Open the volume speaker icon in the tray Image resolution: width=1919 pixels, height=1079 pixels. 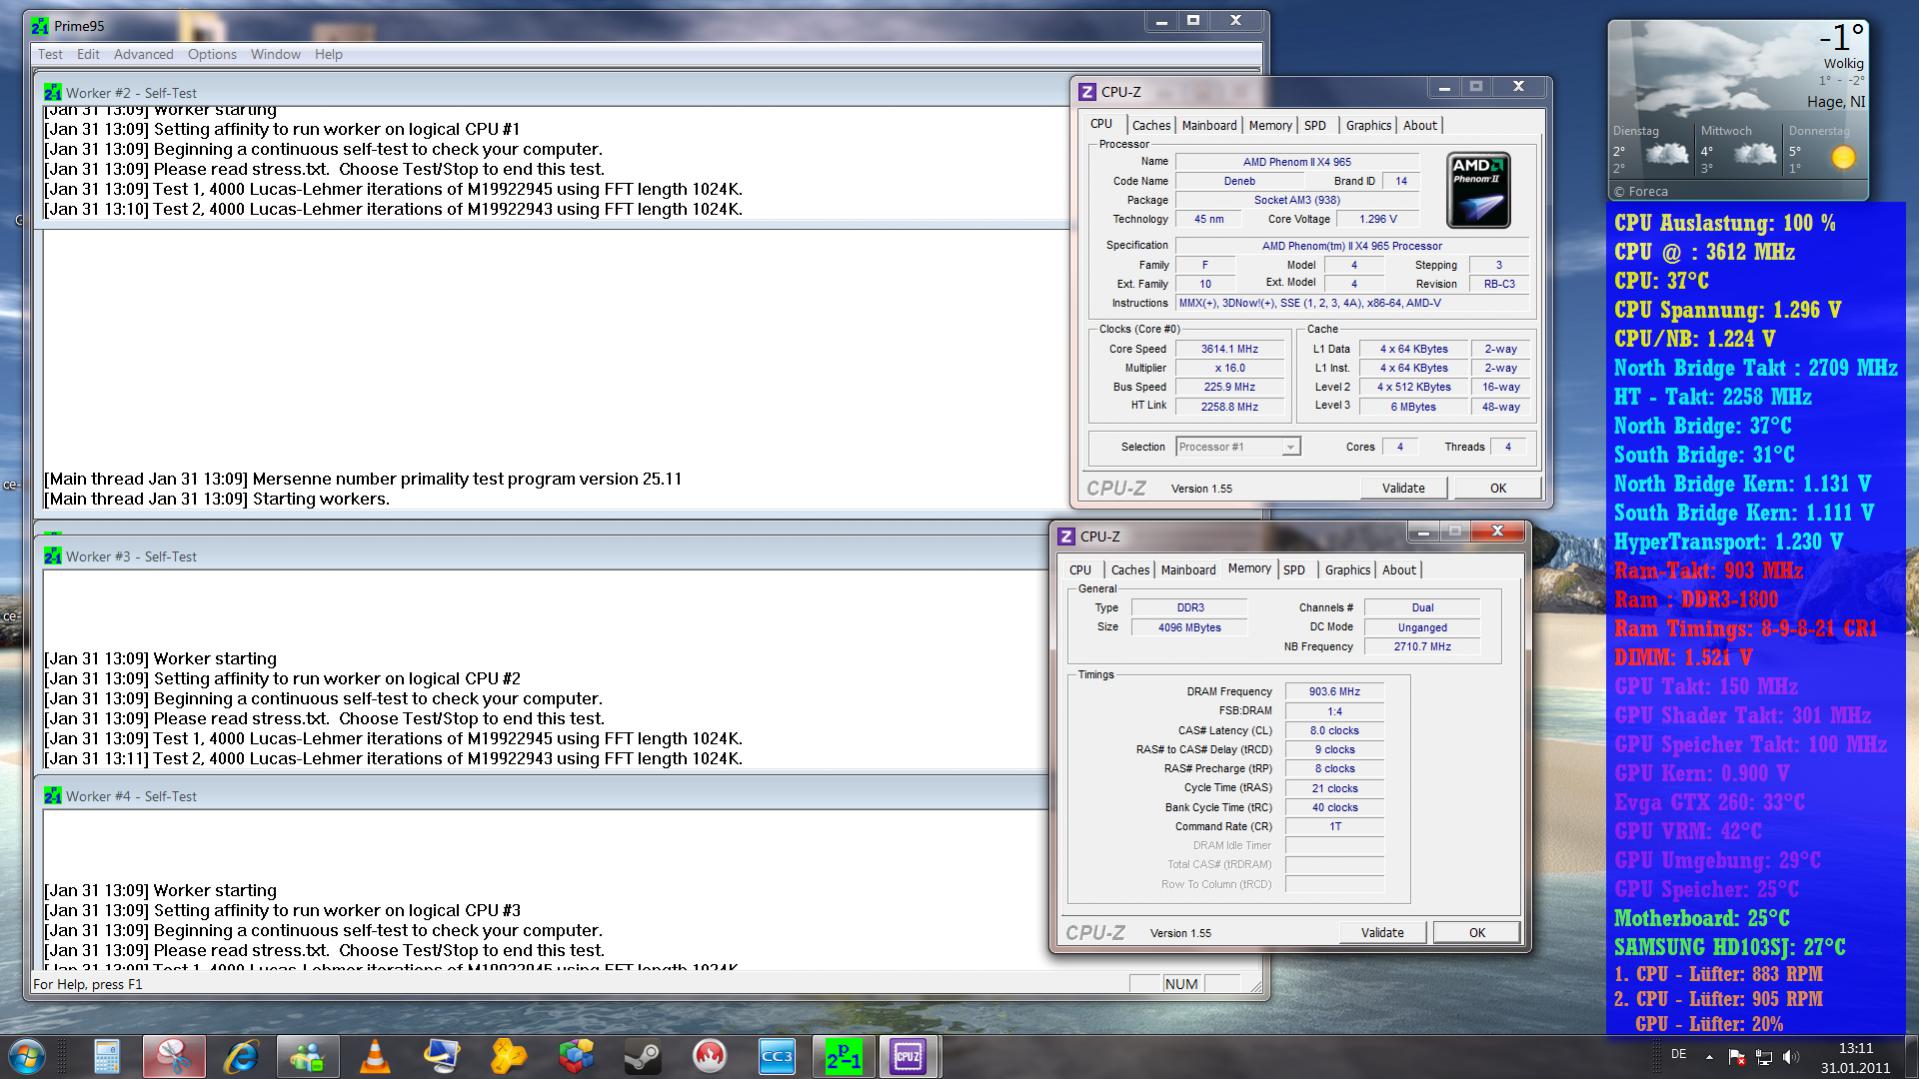pos(1790,1056)
